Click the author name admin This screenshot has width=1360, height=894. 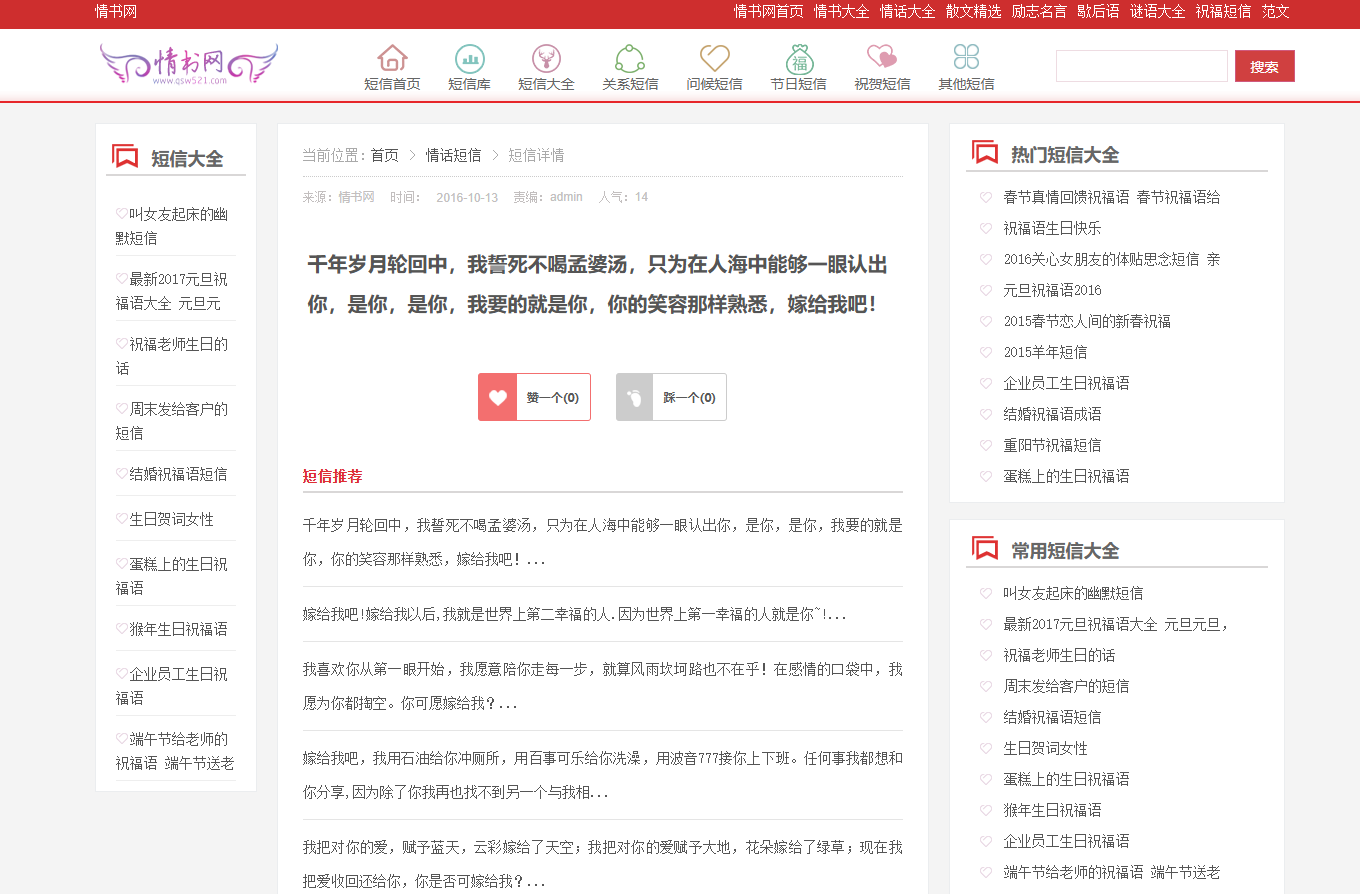(566, 197)
